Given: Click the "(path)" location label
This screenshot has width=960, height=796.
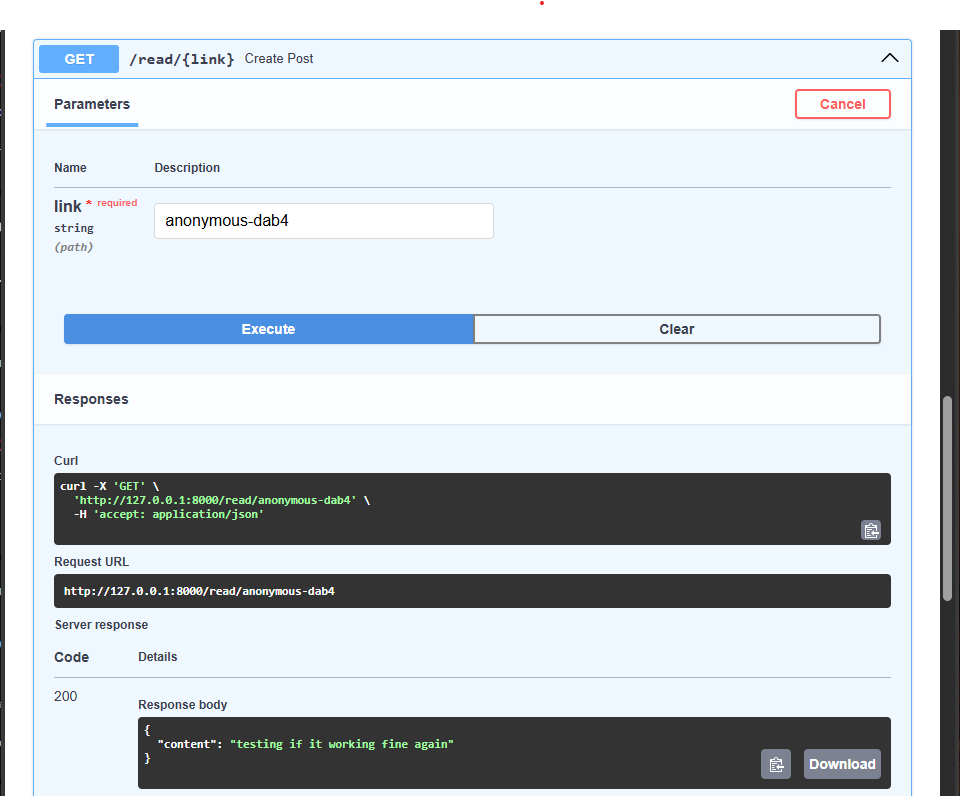Looking at the screenshot, I should (73, 247).
